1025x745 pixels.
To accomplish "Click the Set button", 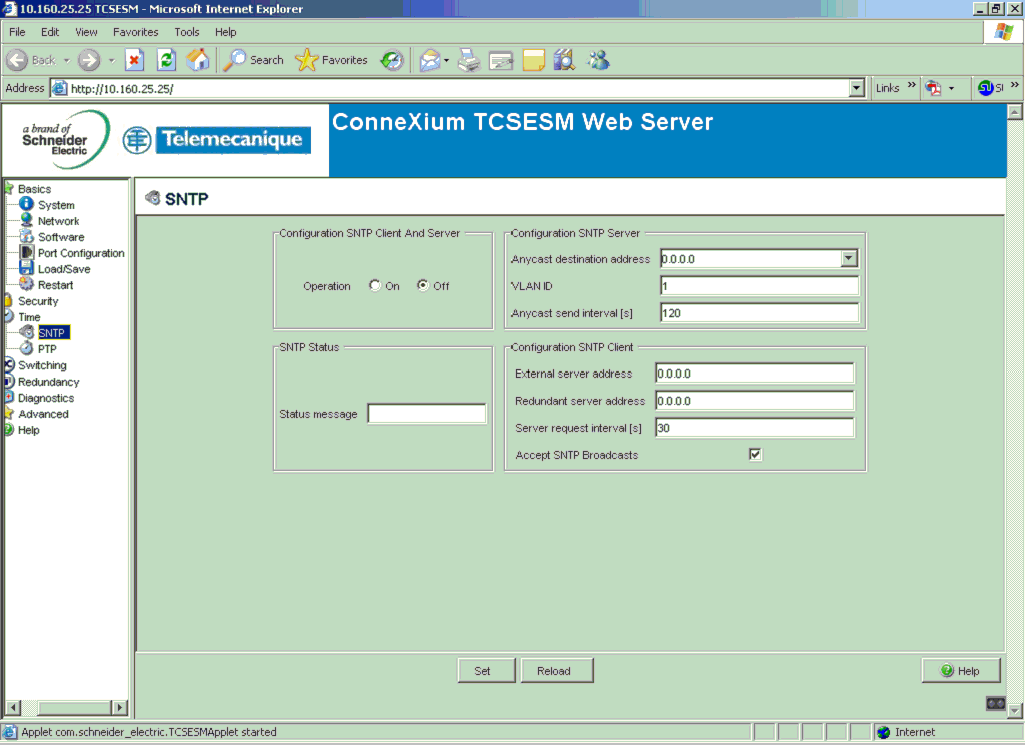I will (486, 670).
